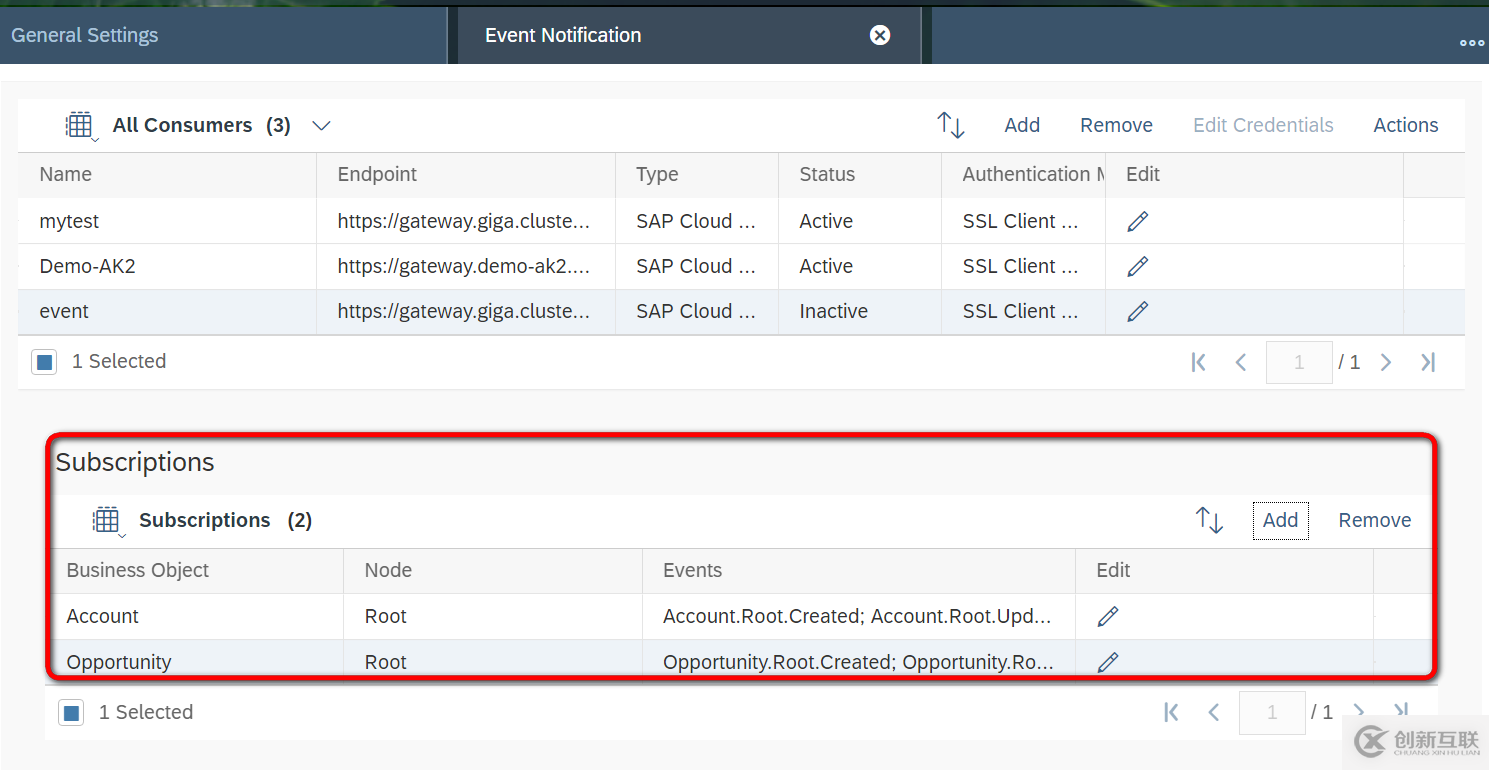Open the sort icon in the consumers toolbar
The image size is (1489, 770).
point(950,125)
